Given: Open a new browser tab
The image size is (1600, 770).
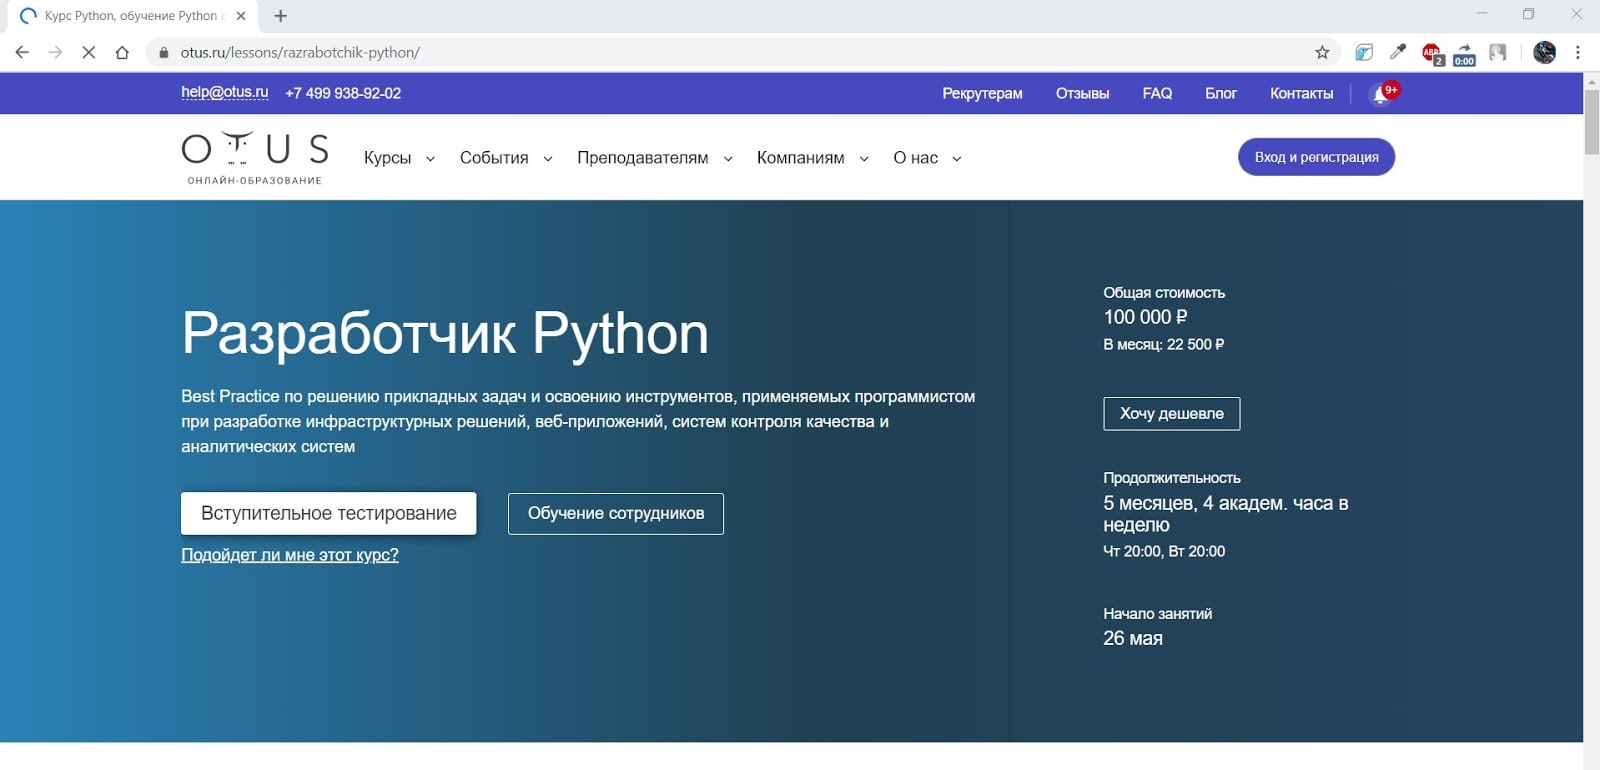Looking at the screenshot, I should pyautogui.click(x=281, y=16).
